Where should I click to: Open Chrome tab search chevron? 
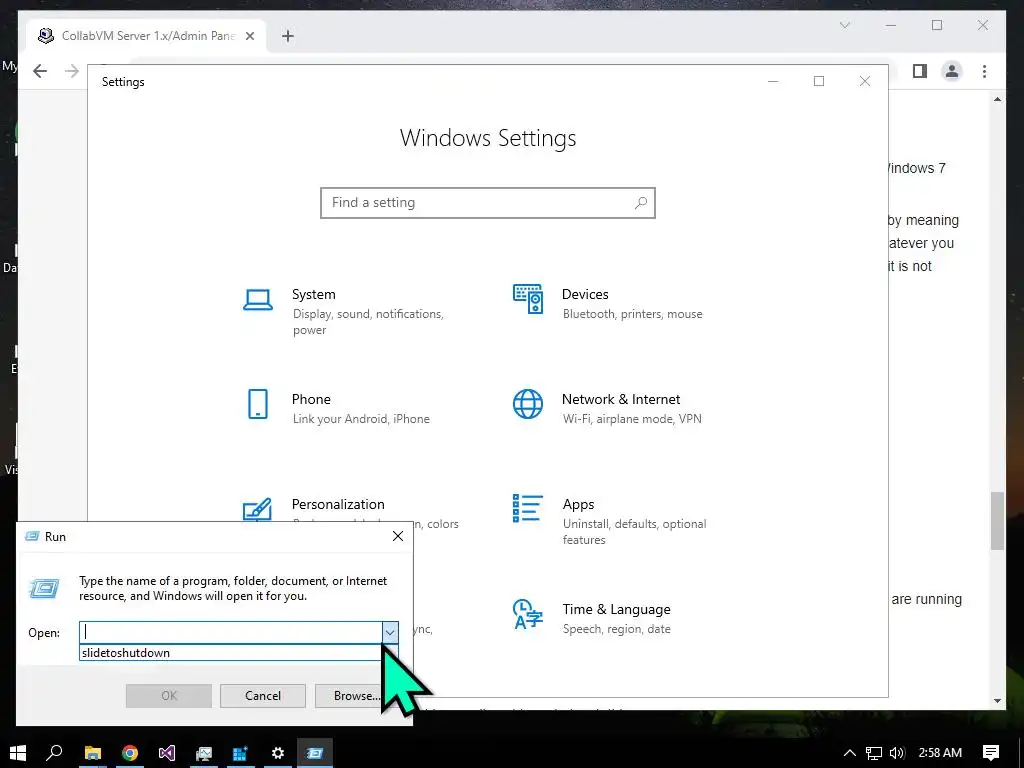(844, 25)
